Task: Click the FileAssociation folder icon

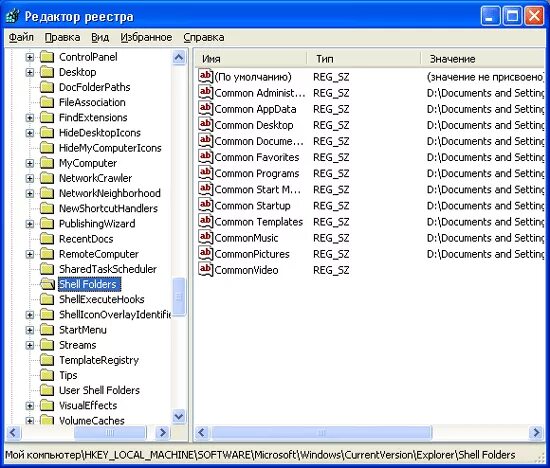Action: click(47, 102)
